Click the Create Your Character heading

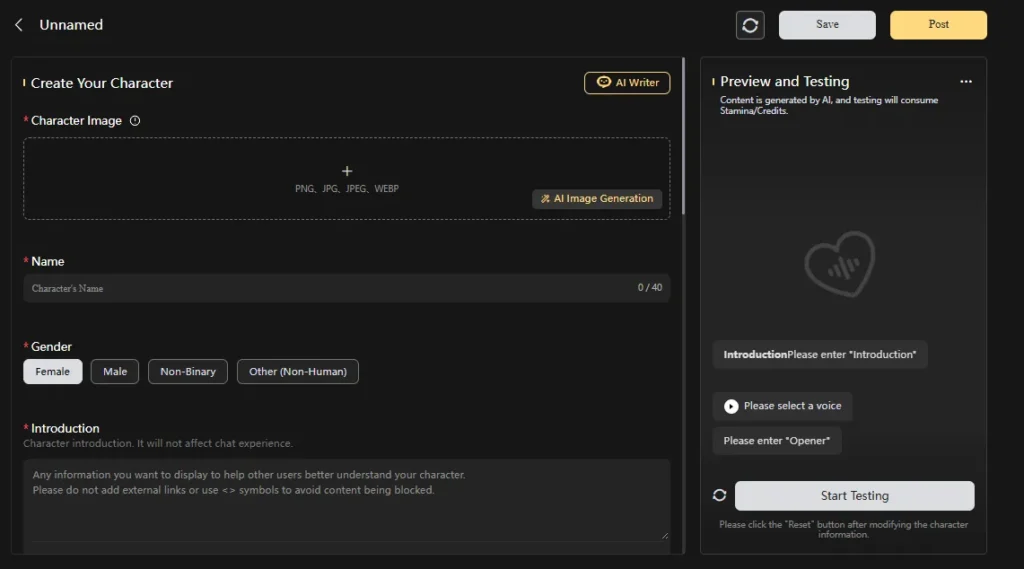click(102, 83)
